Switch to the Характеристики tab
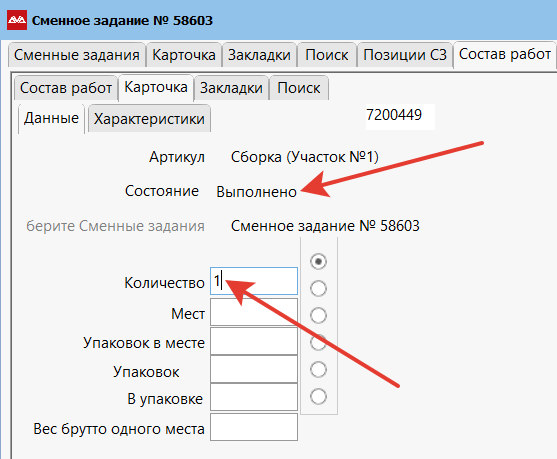557x459 pixels. pos(149,119)
